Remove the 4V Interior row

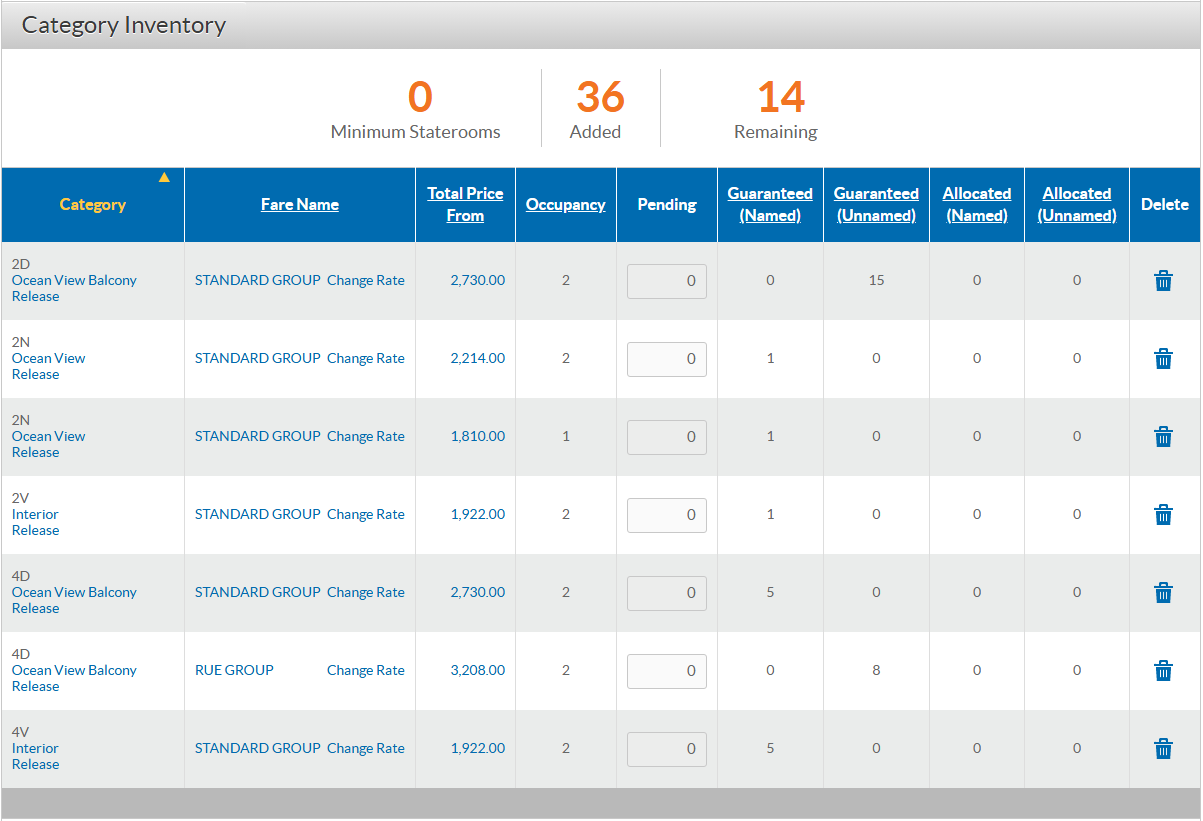click(x=1163, y=749)
